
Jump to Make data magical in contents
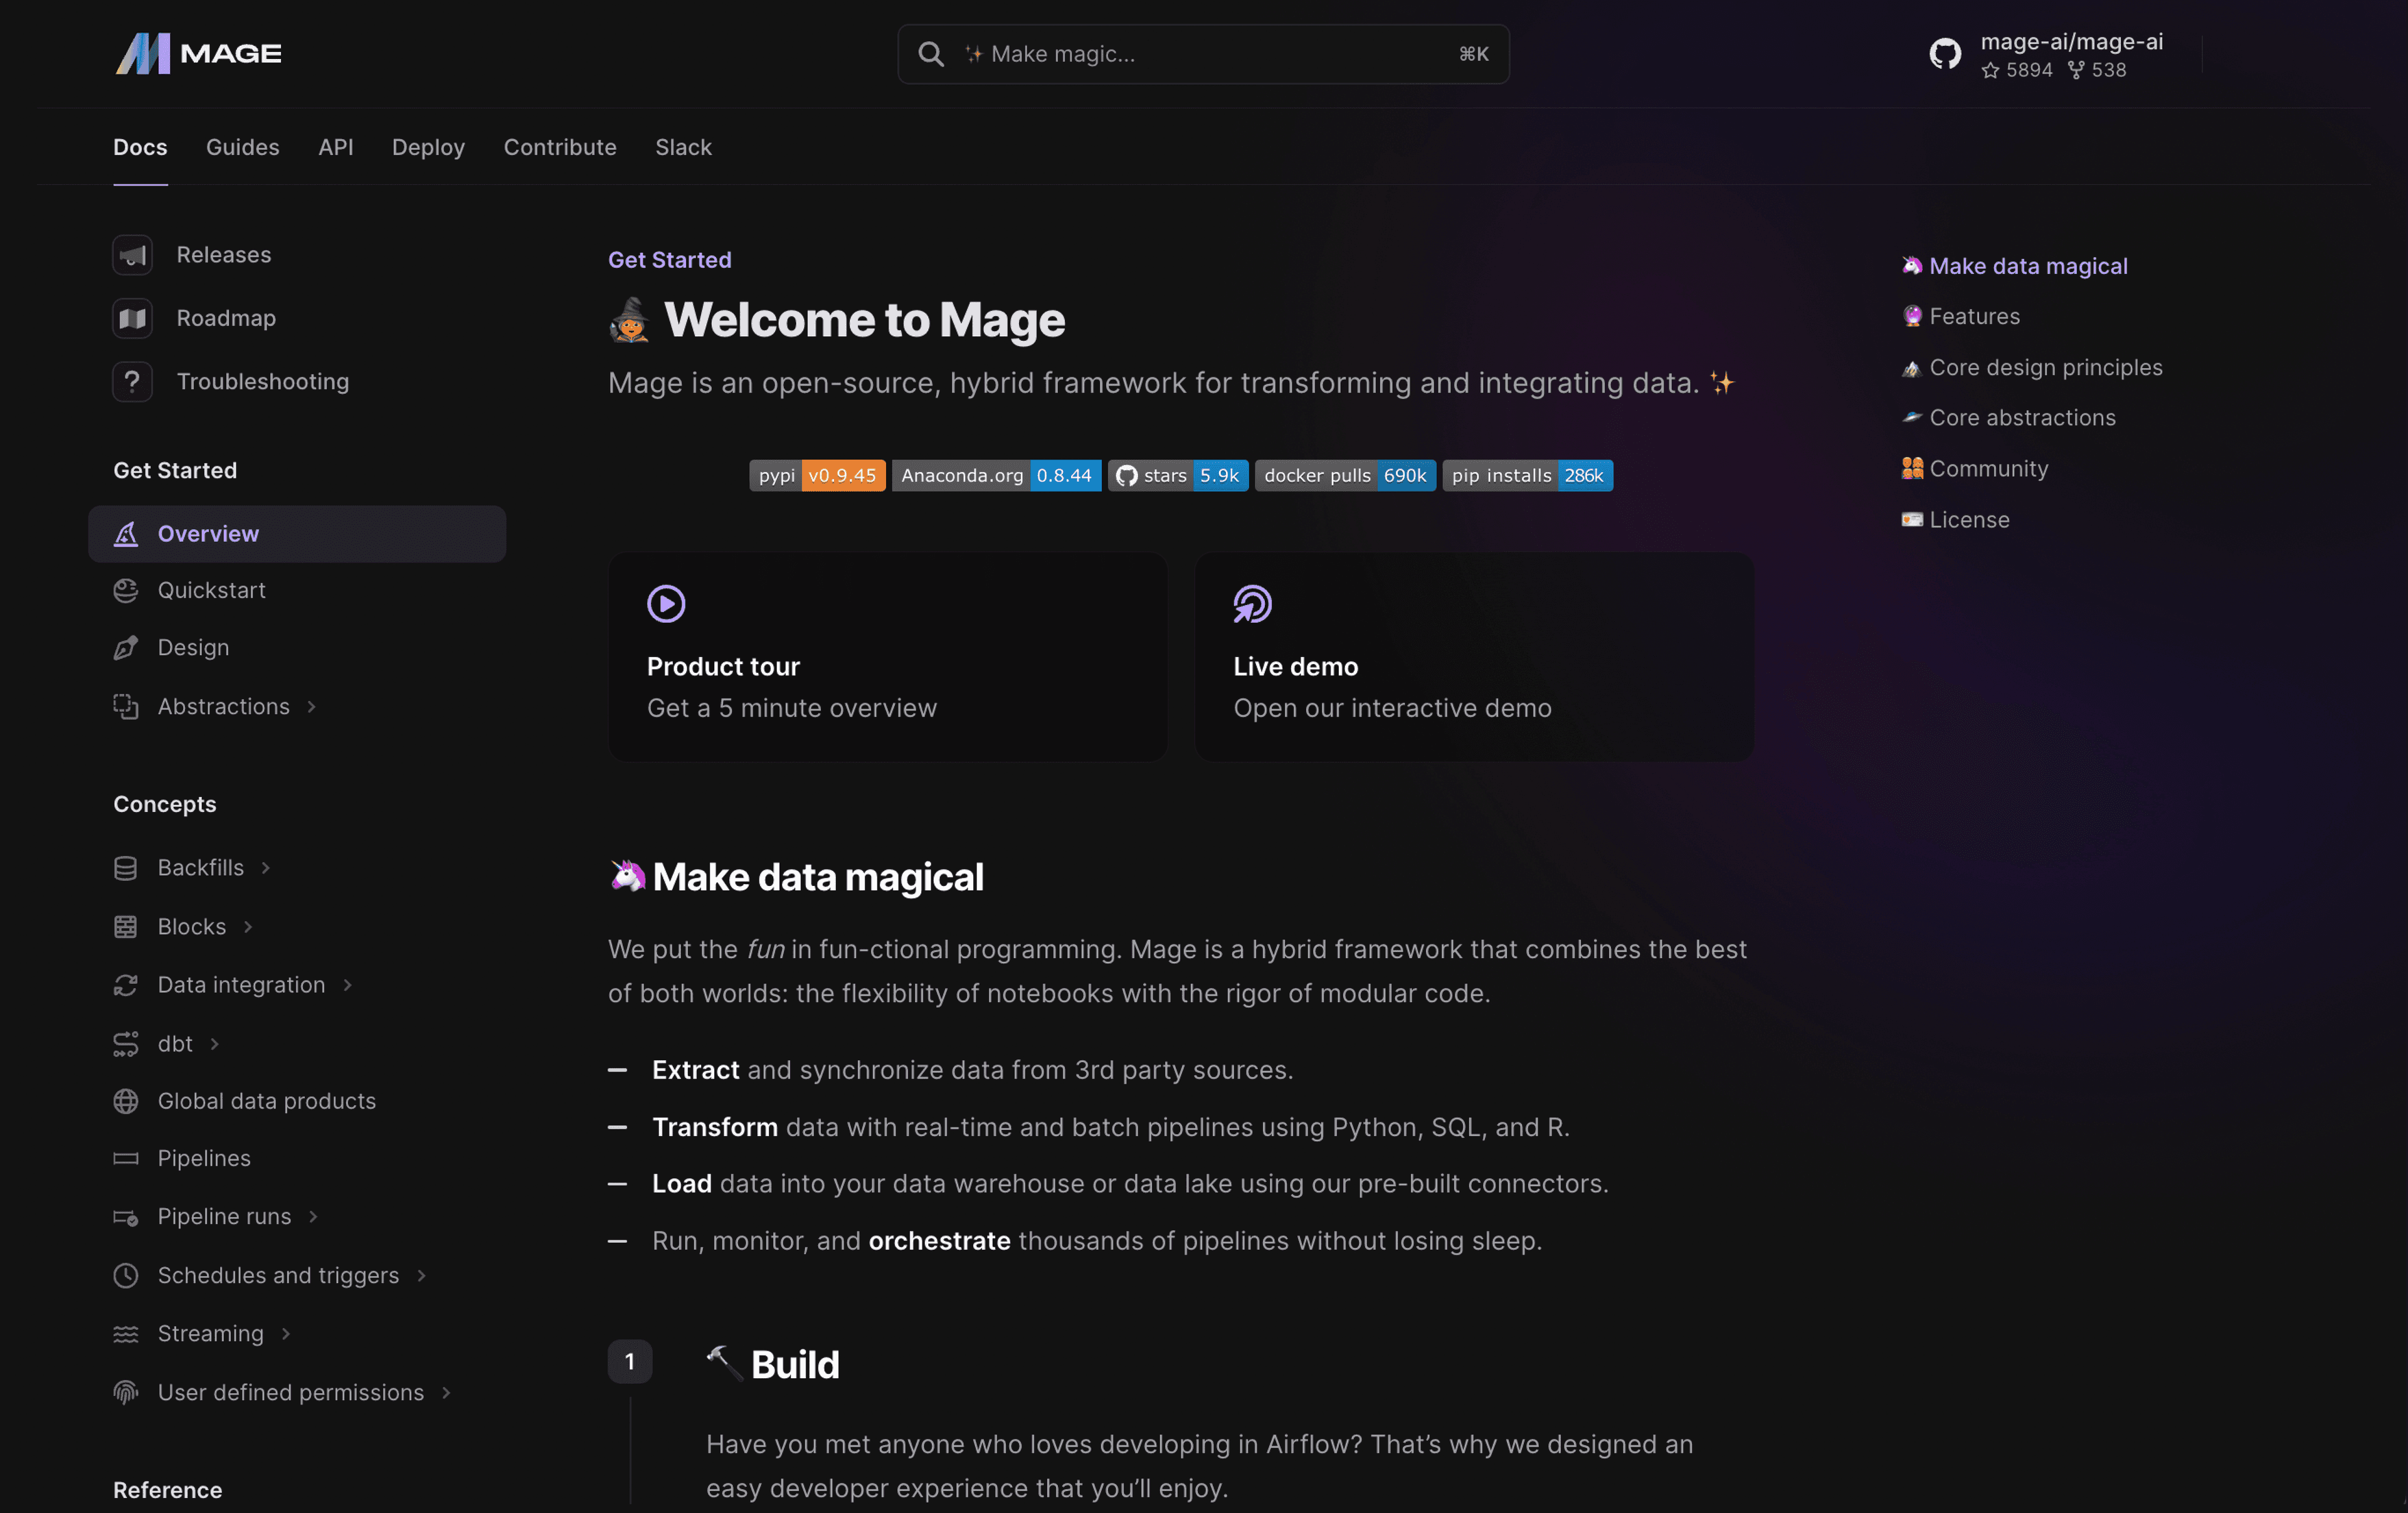point(2014,267)
